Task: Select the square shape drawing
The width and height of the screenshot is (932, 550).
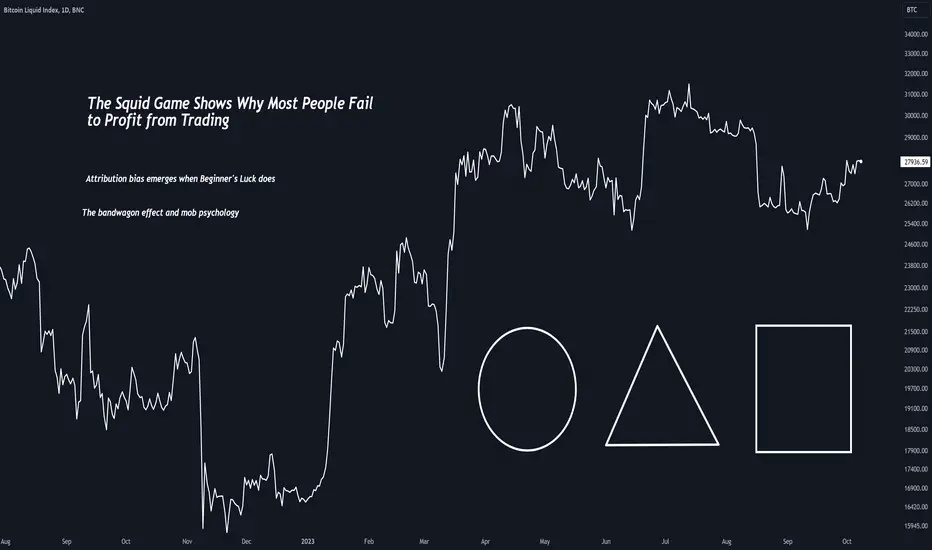Action: coord(803,389)
